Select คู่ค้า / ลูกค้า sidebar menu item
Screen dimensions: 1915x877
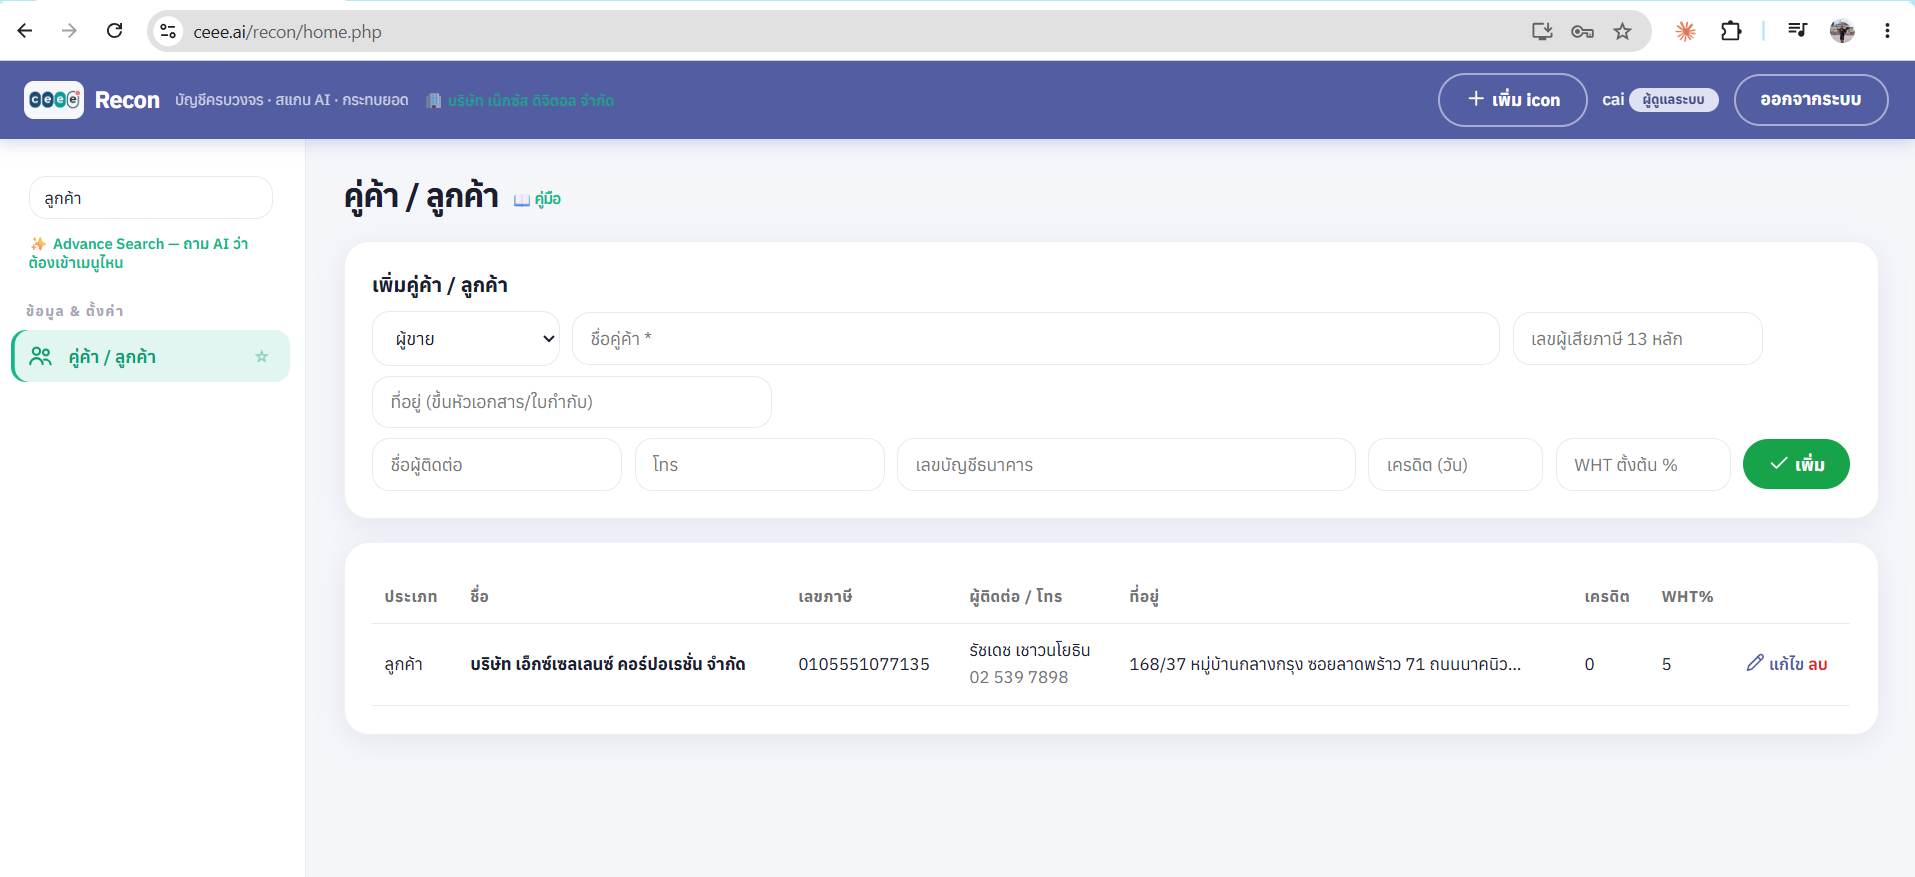pos(151,356)
